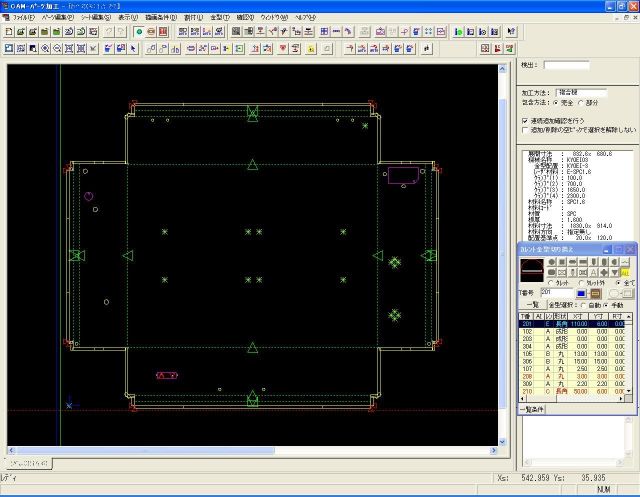The image size is (640, 497).
Task: Toggle 連続追加確認を行う checkbox
Action: 525,121
